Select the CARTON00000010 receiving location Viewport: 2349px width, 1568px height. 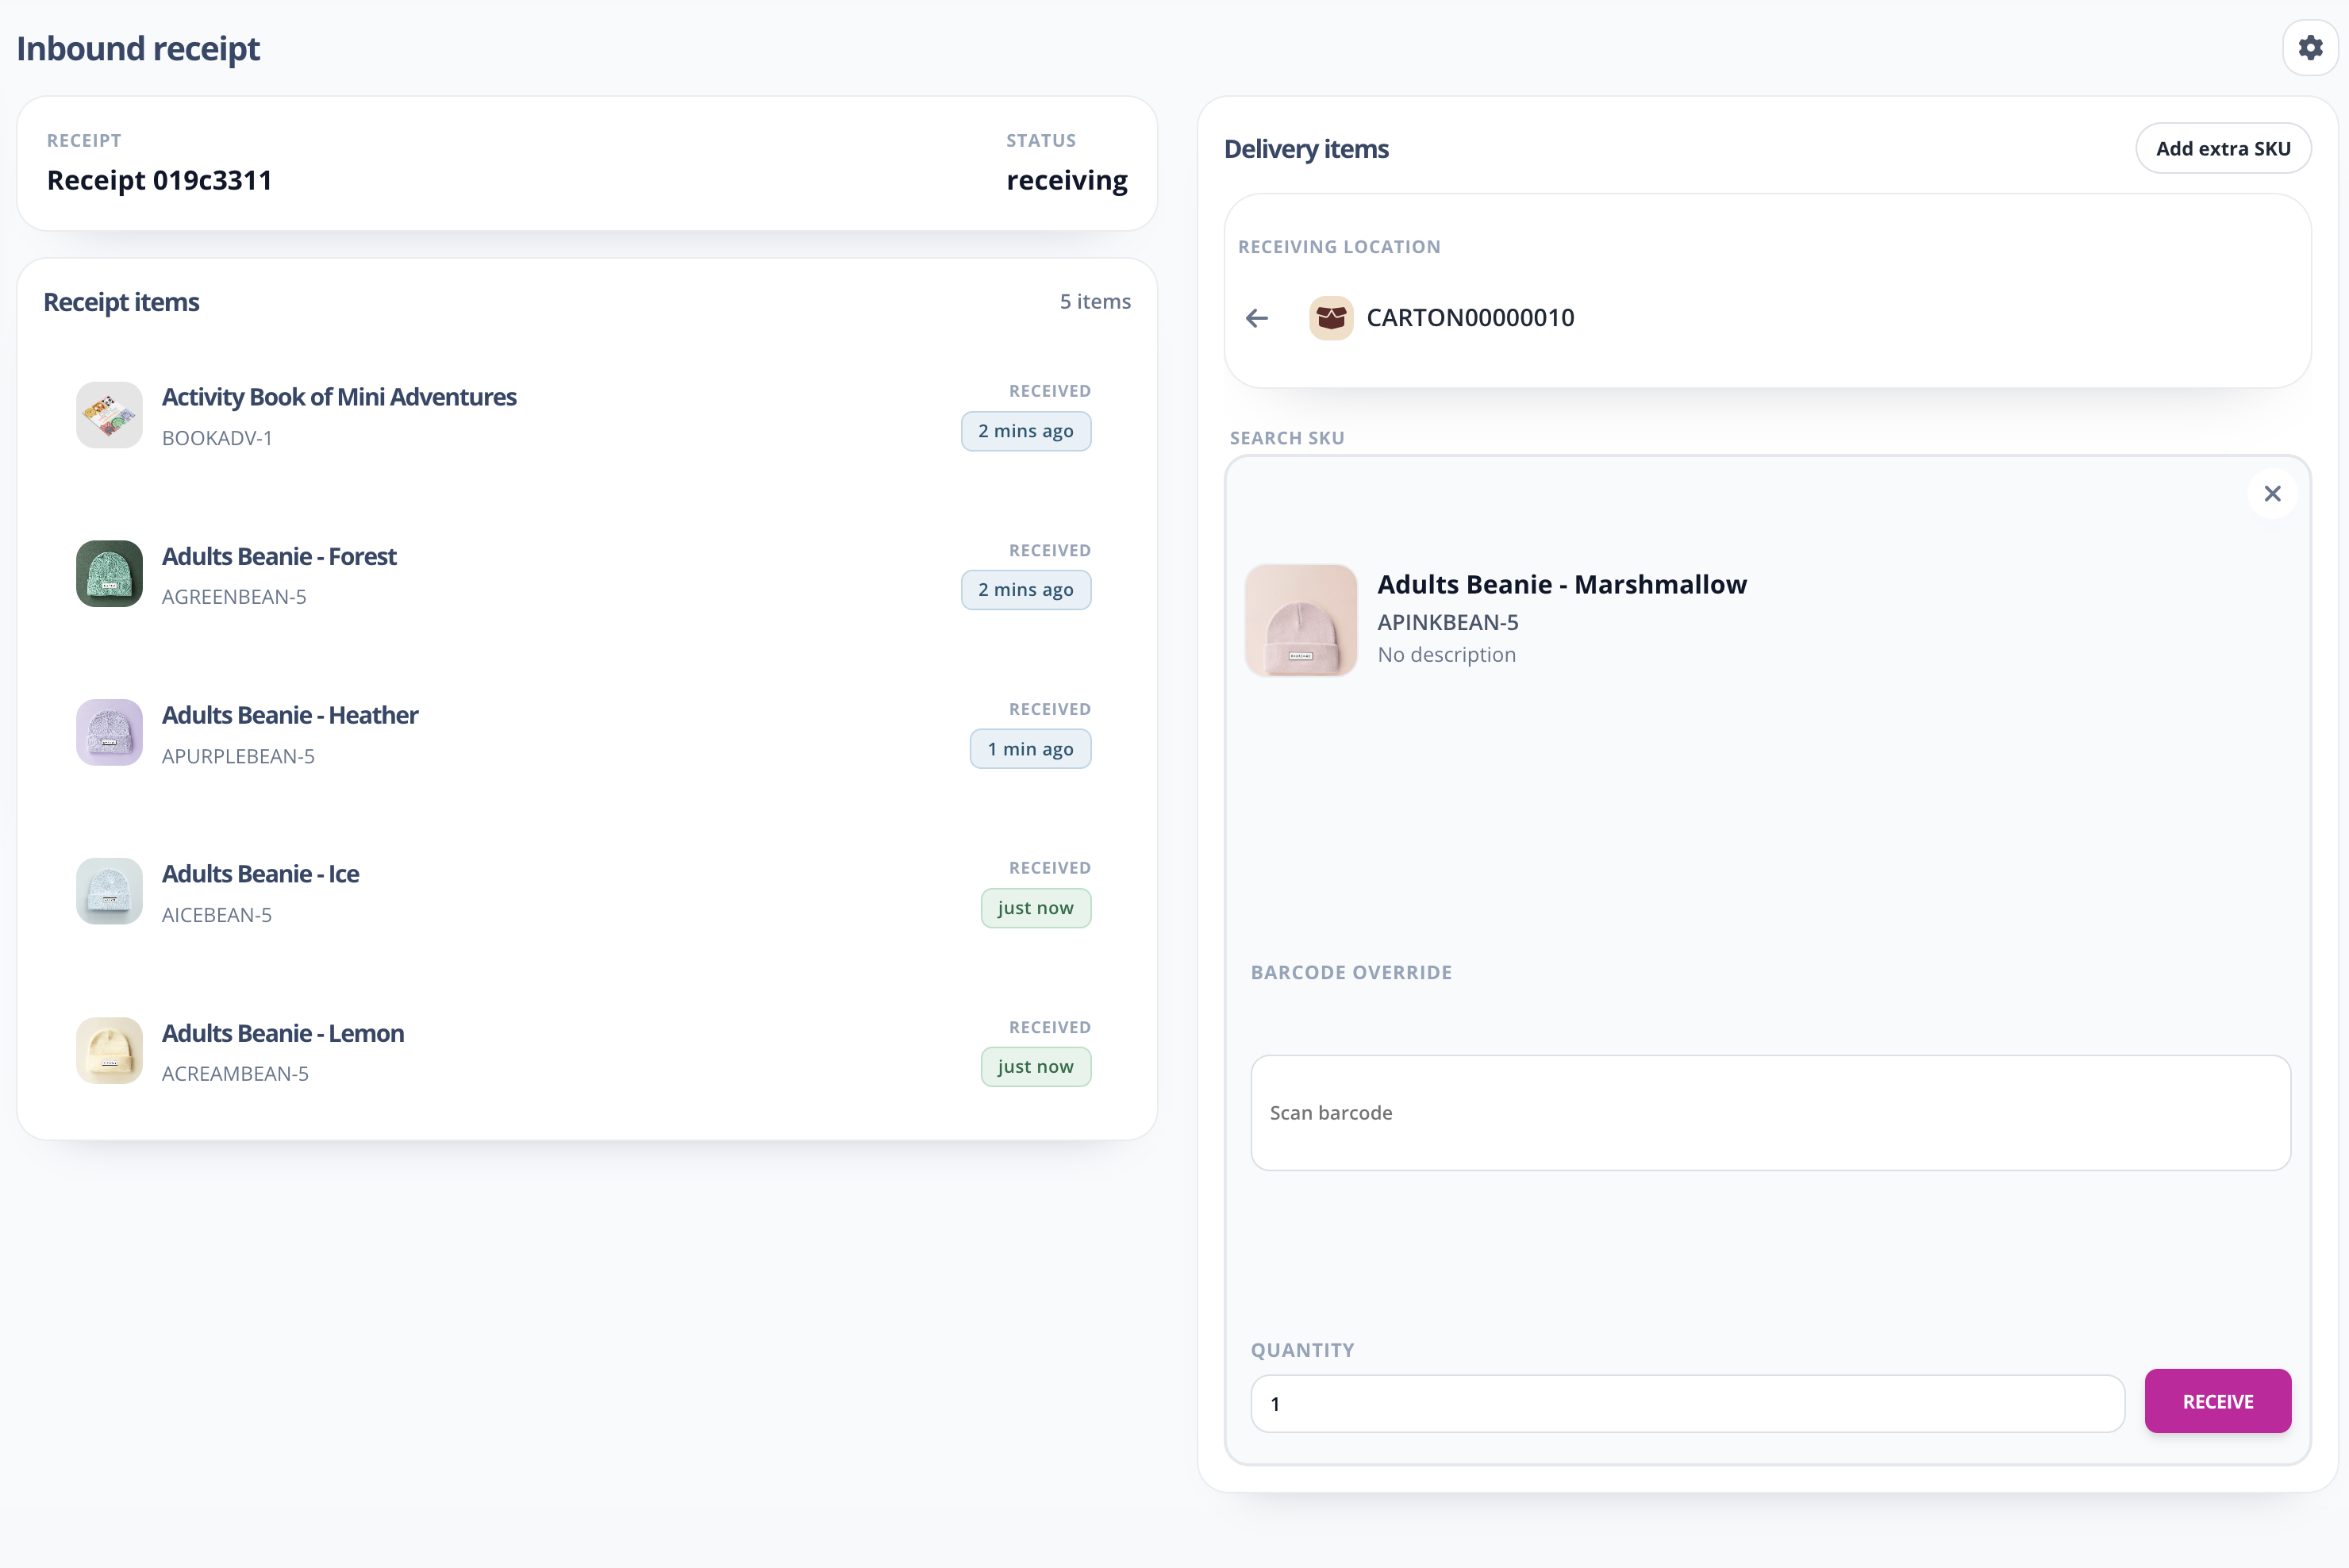[x=1470, y=317]
